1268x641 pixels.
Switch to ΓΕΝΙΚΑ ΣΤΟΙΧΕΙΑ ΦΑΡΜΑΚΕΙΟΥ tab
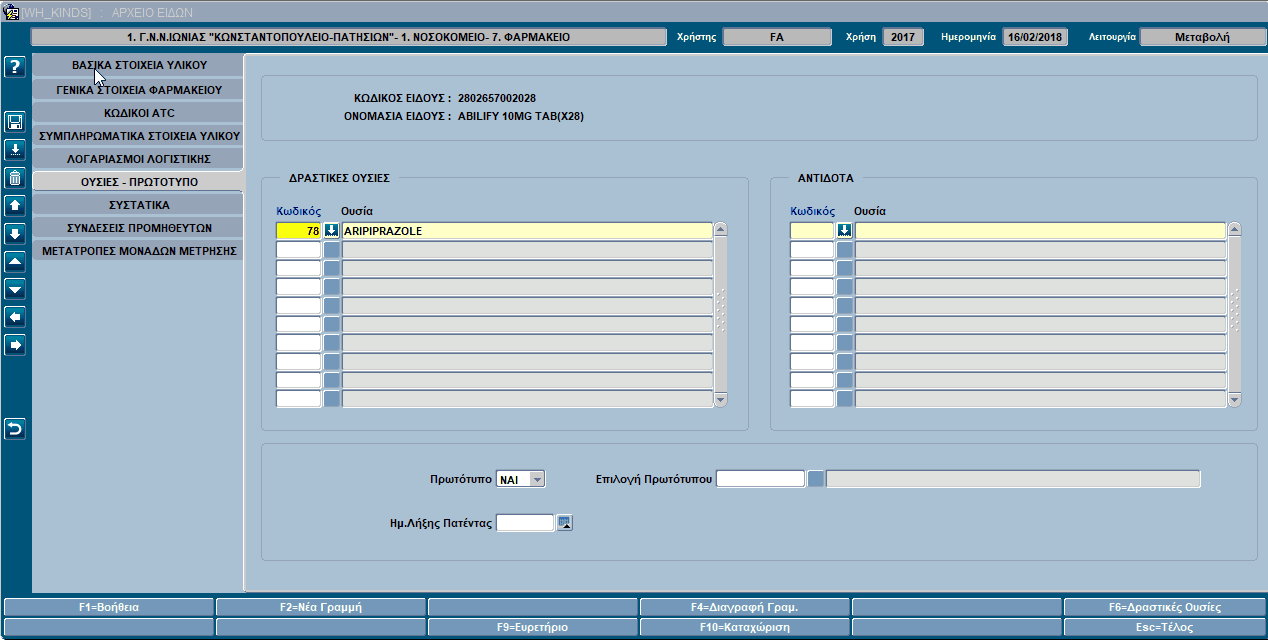pyautogui.click(x=138, y=89)
